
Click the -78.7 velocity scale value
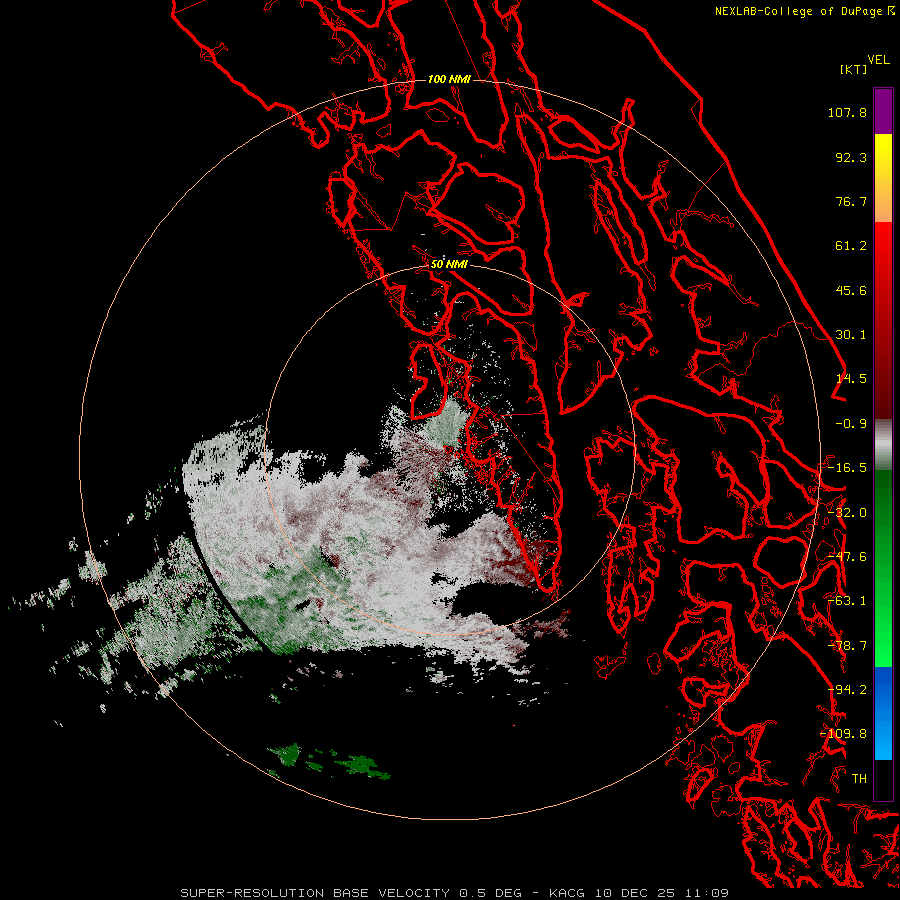point(847,646)
